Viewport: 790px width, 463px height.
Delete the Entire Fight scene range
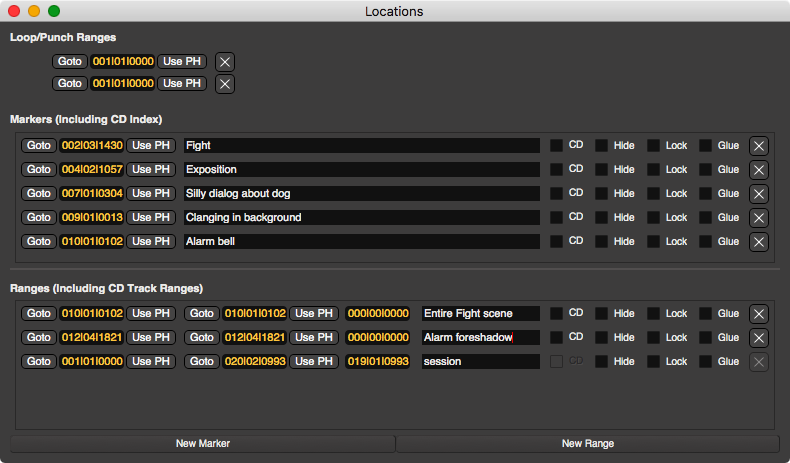(758, 314)
